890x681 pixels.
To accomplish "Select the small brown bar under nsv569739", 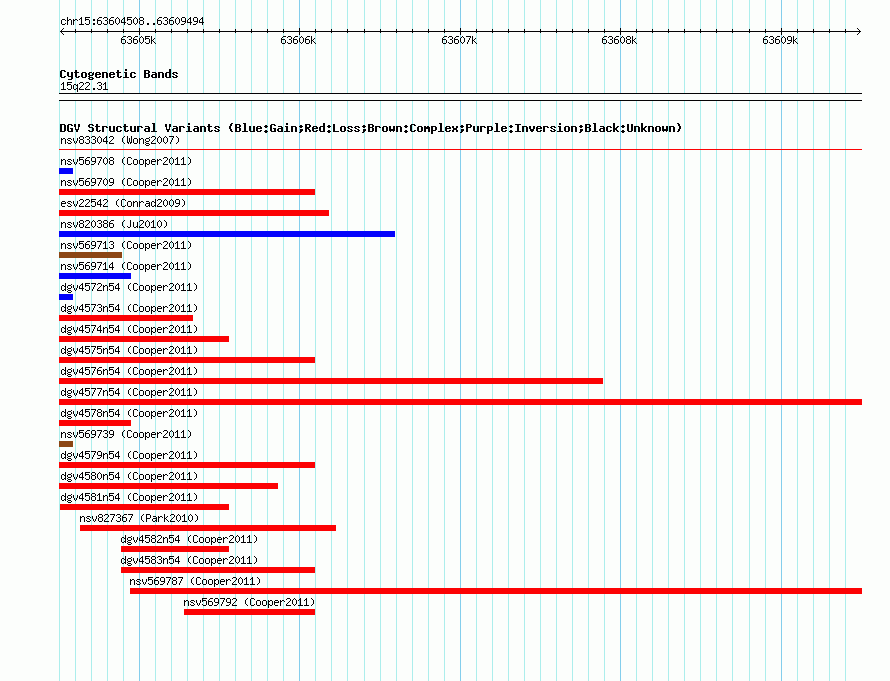I will pyautogui.click(x=66, y=444).
